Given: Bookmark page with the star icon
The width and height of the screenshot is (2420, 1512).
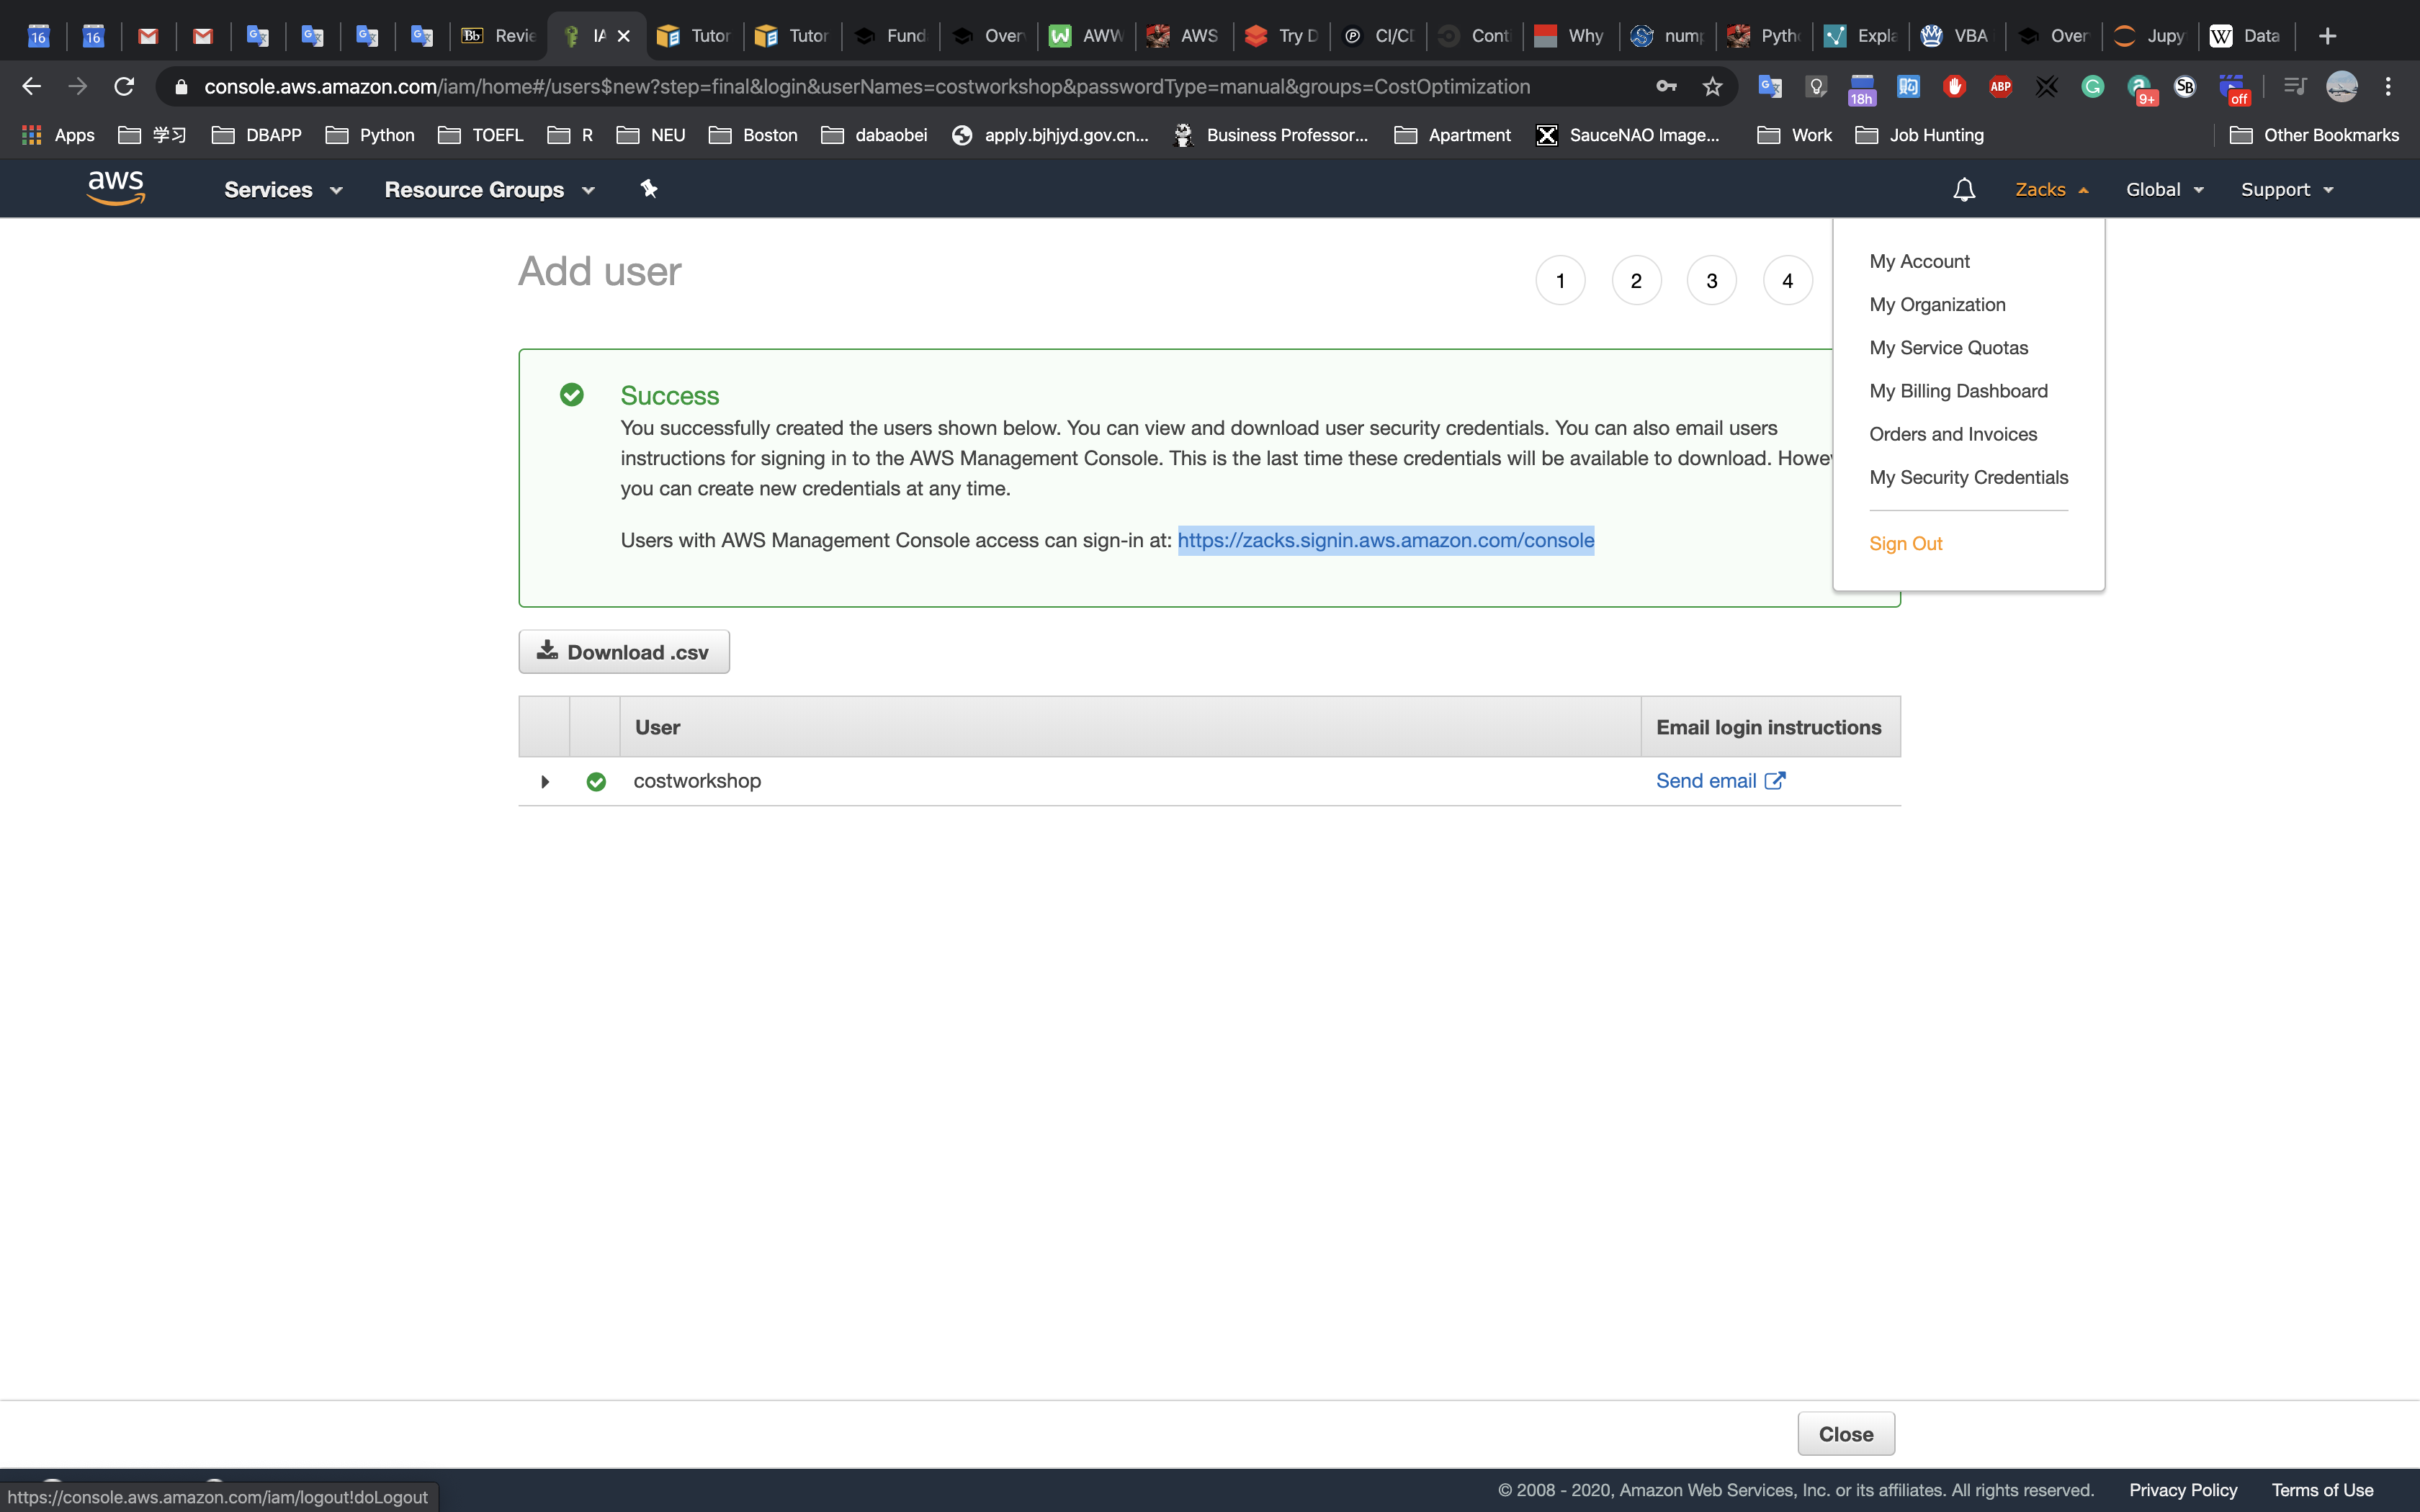Looking at the screenshot, I should coord(1712,87).
